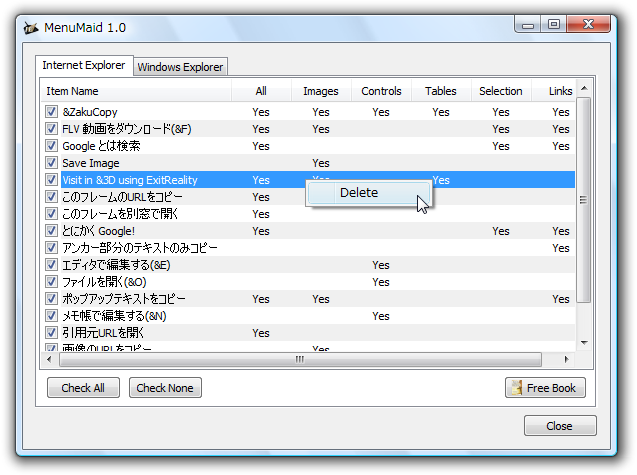Click the MenuMaid app icon in title bar

click(31, 28)
